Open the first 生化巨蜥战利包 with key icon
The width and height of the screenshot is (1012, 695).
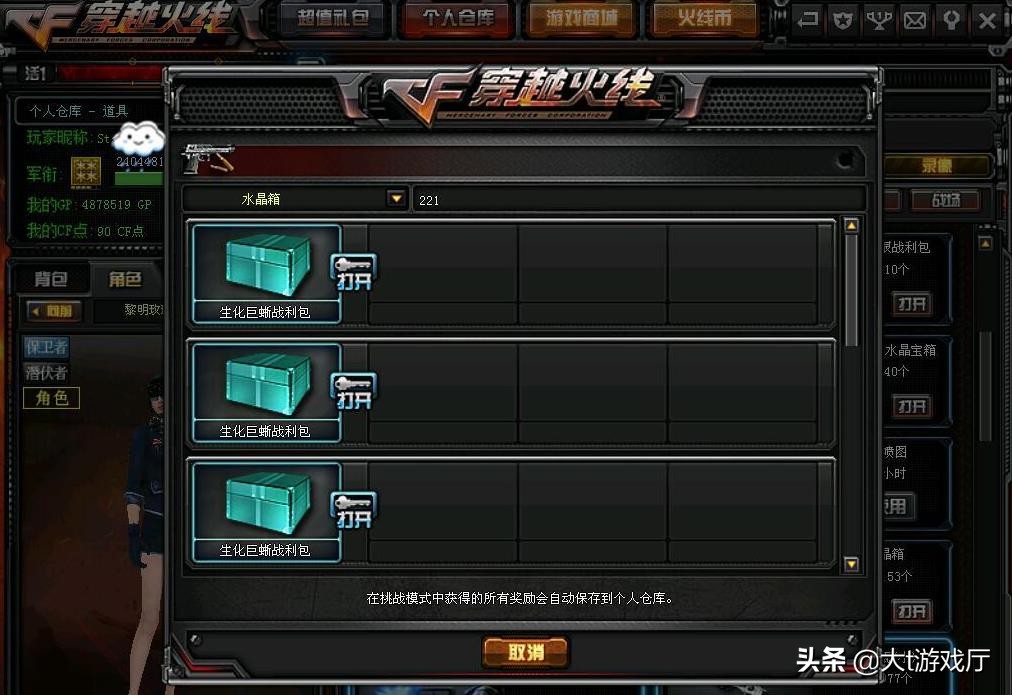(x=354, y=272)
